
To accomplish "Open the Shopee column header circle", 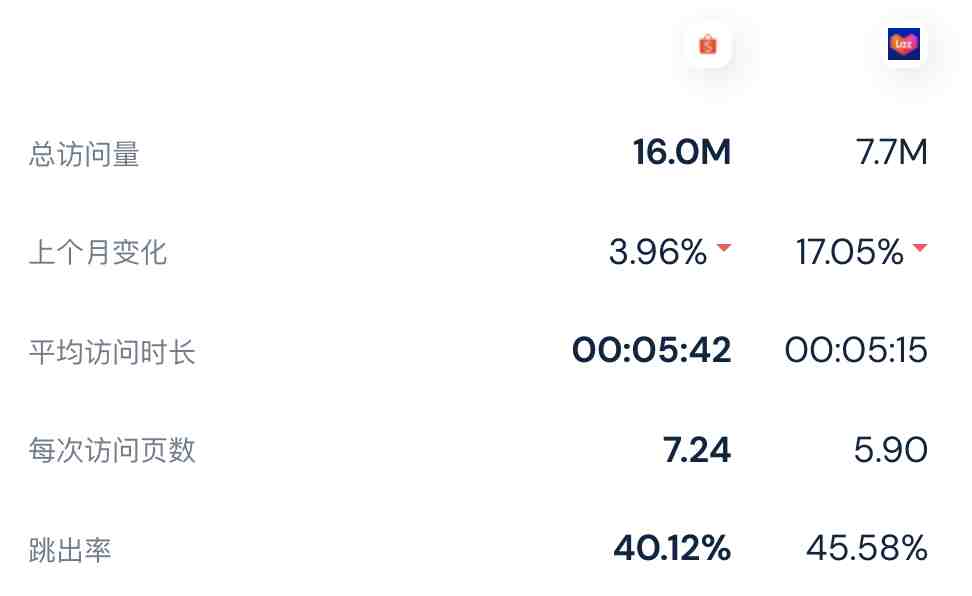I will coord(707,45).
